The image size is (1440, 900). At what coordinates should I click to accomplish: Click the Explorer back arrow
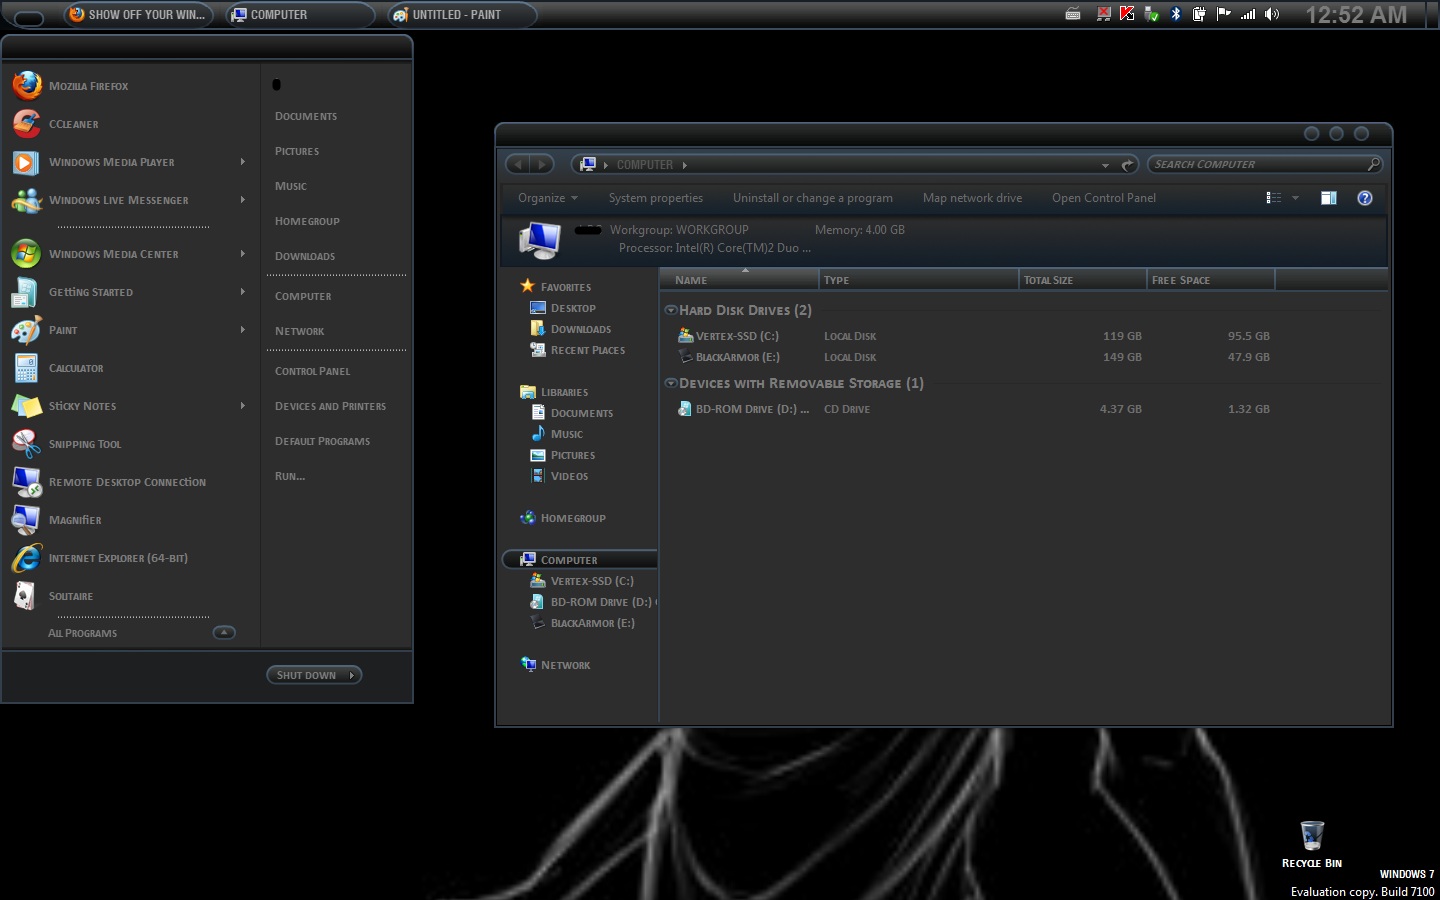click(518, 164)
